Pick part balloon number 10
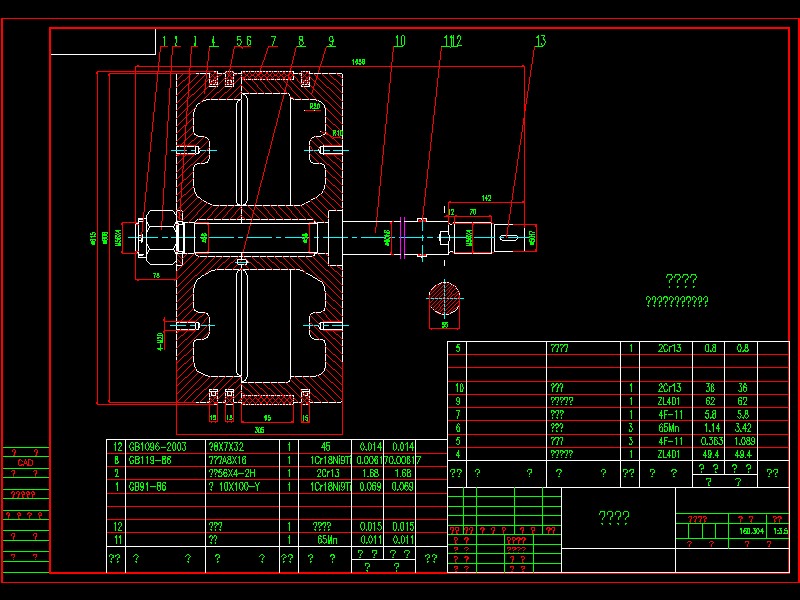Viewport: 800px width, 600px height. pyautogui.click(x=399, y=41)
